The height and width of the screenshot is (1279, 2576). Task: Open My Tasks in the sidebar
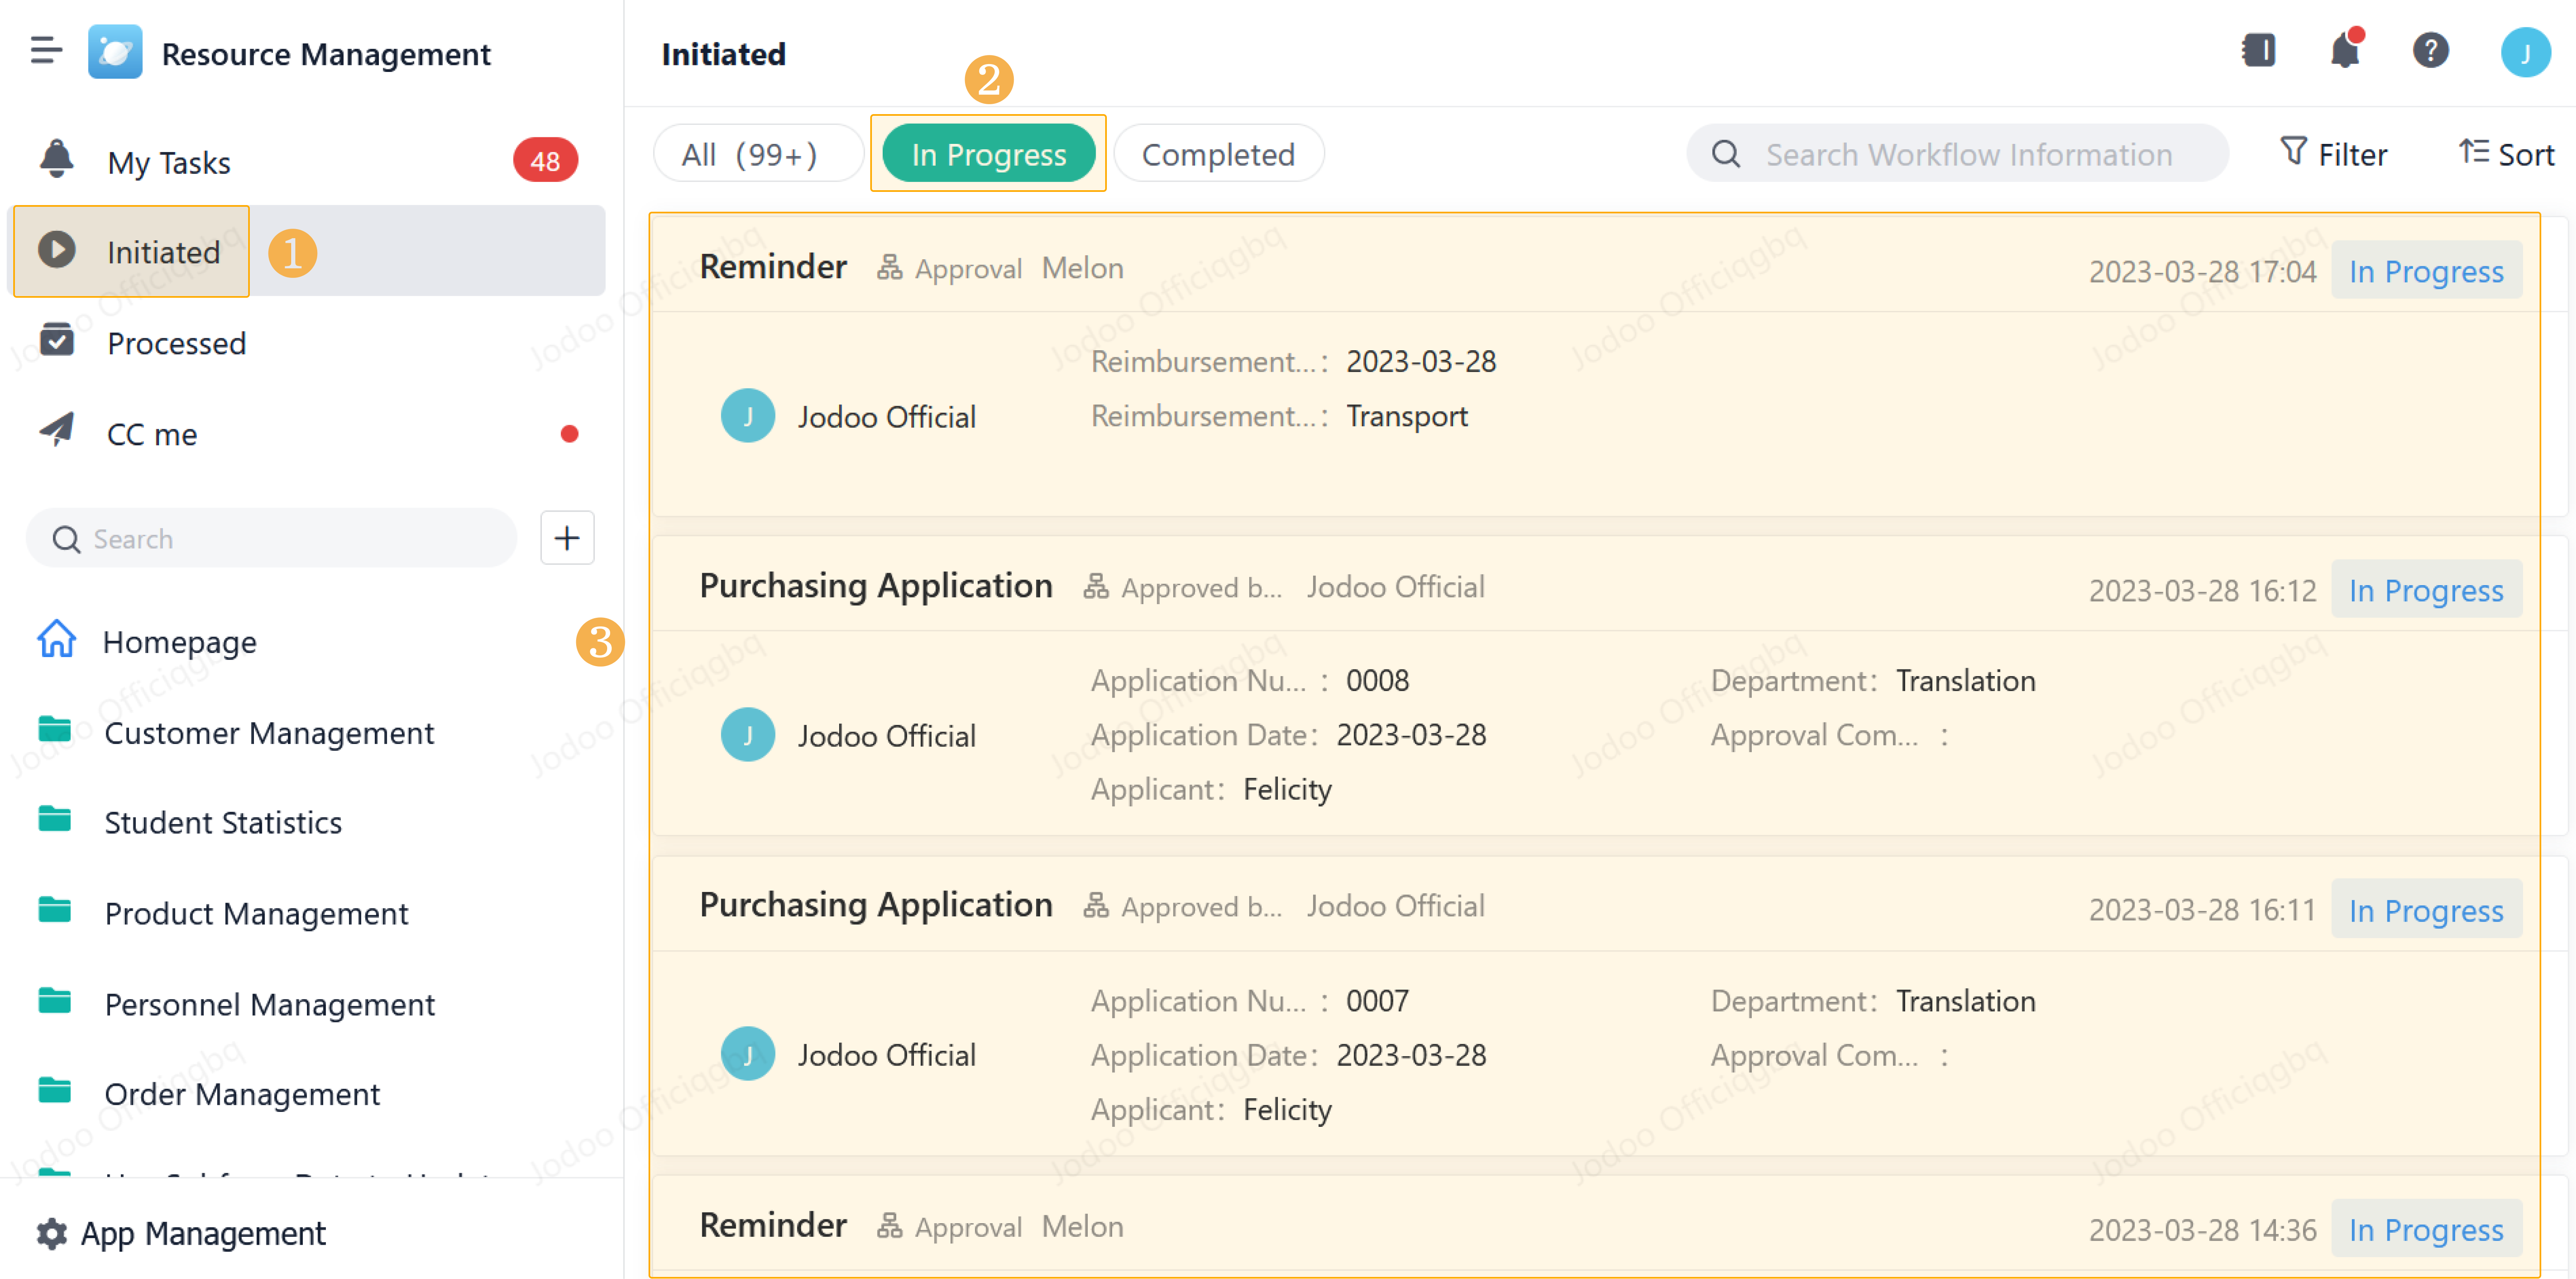click(x=169, y=162)
